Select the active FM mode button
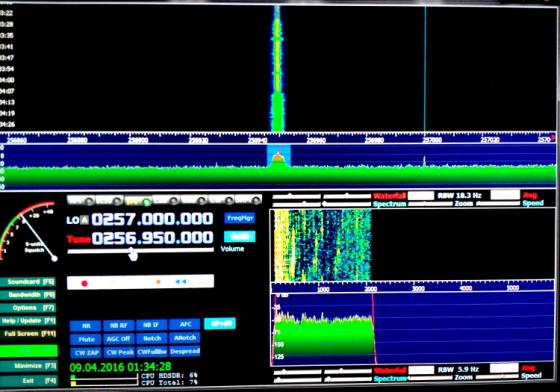This screenshot has height=392, width=560. point(138,201)
